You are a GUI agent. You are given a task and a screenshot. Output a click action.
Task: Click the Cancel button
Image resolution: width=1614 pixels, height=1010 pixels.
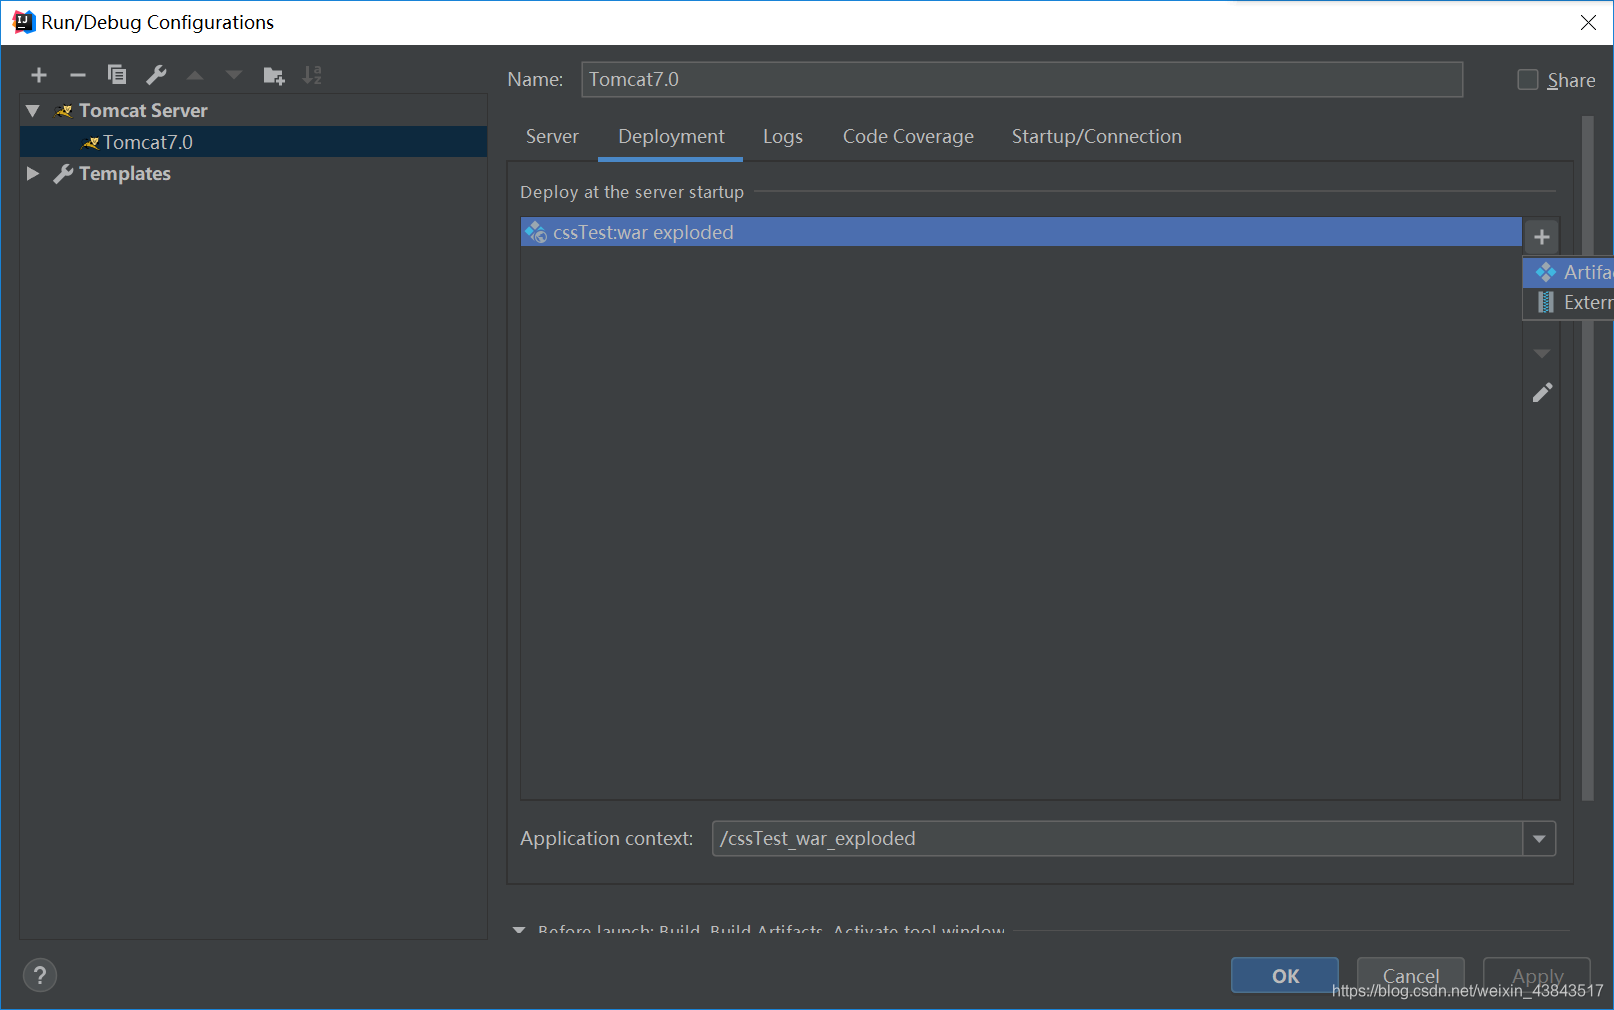pos(1411,975)
